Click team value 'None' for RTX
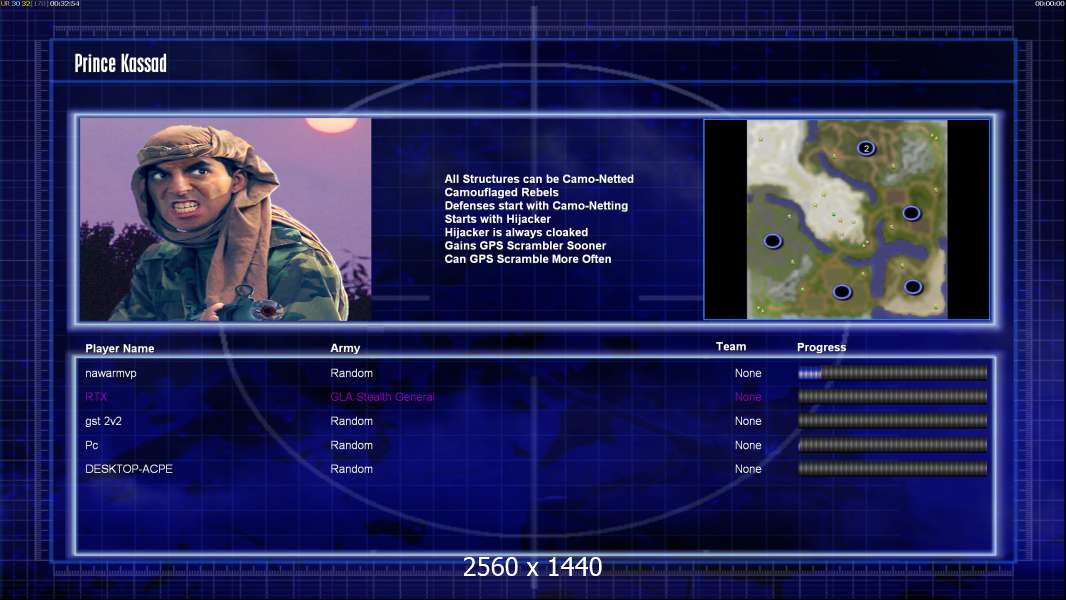This screenshot has width=1066, height=600. [748, 397]
